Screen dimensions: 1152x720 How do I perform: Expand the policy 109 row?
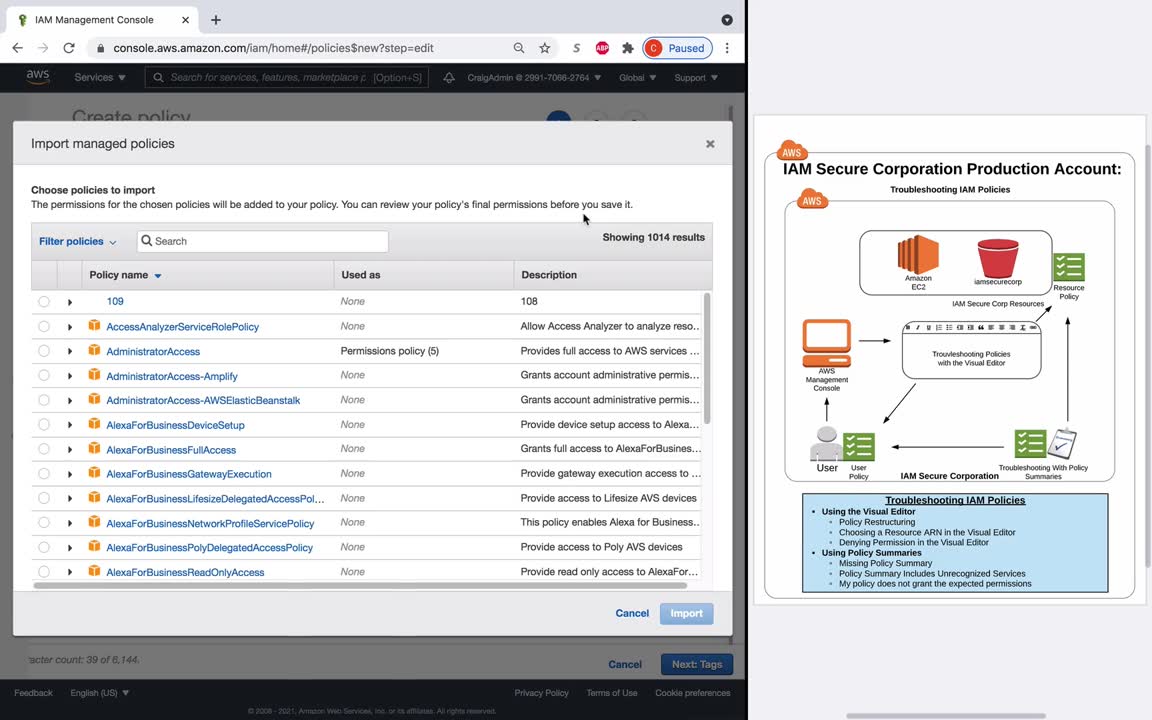[x=70, y=302]
